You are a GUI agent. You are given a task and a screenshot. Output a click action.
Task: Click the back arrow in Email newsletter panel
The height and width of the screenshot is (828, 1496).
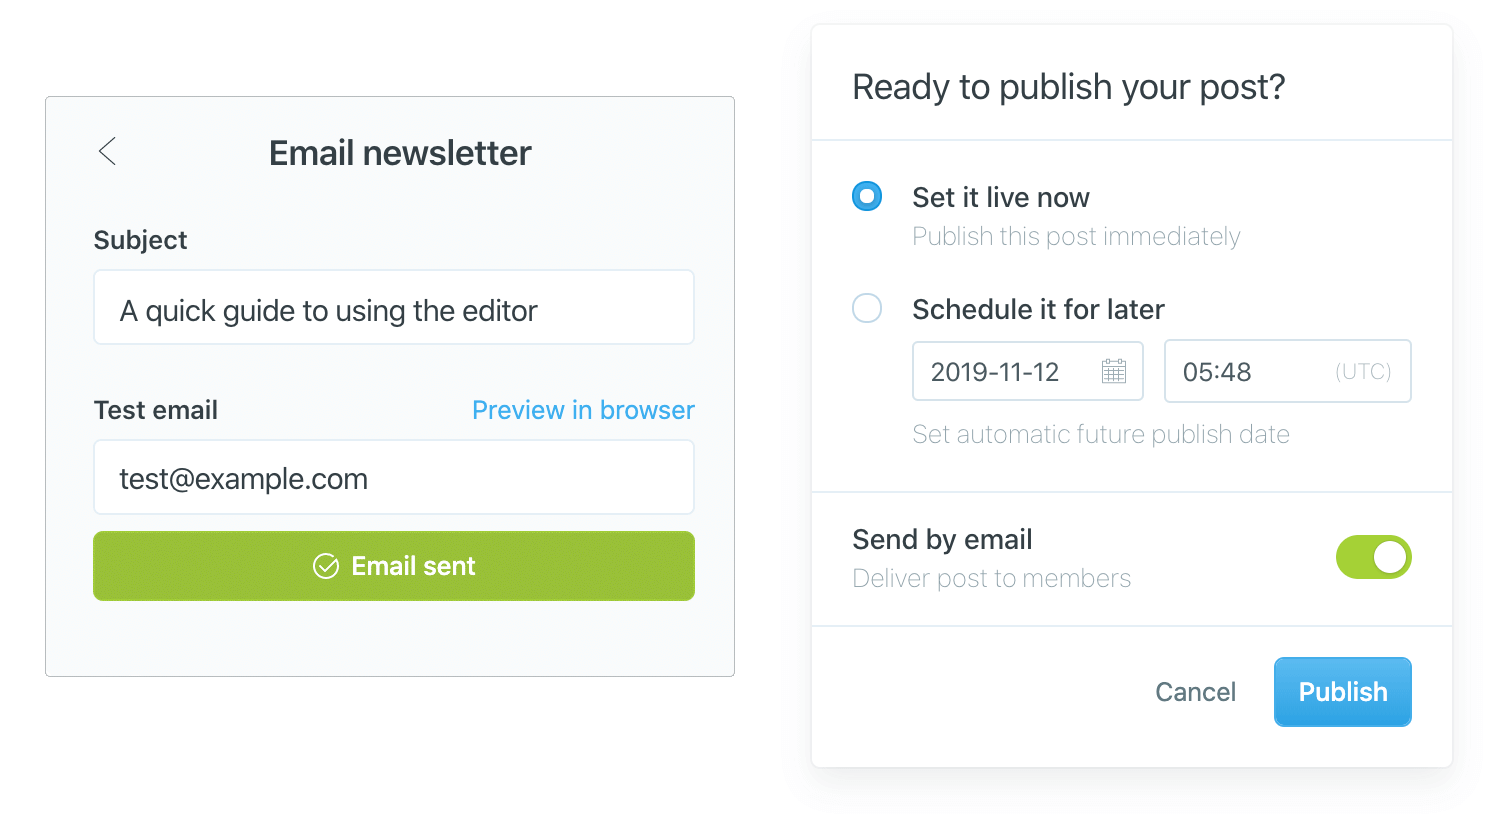click(107, 151)
